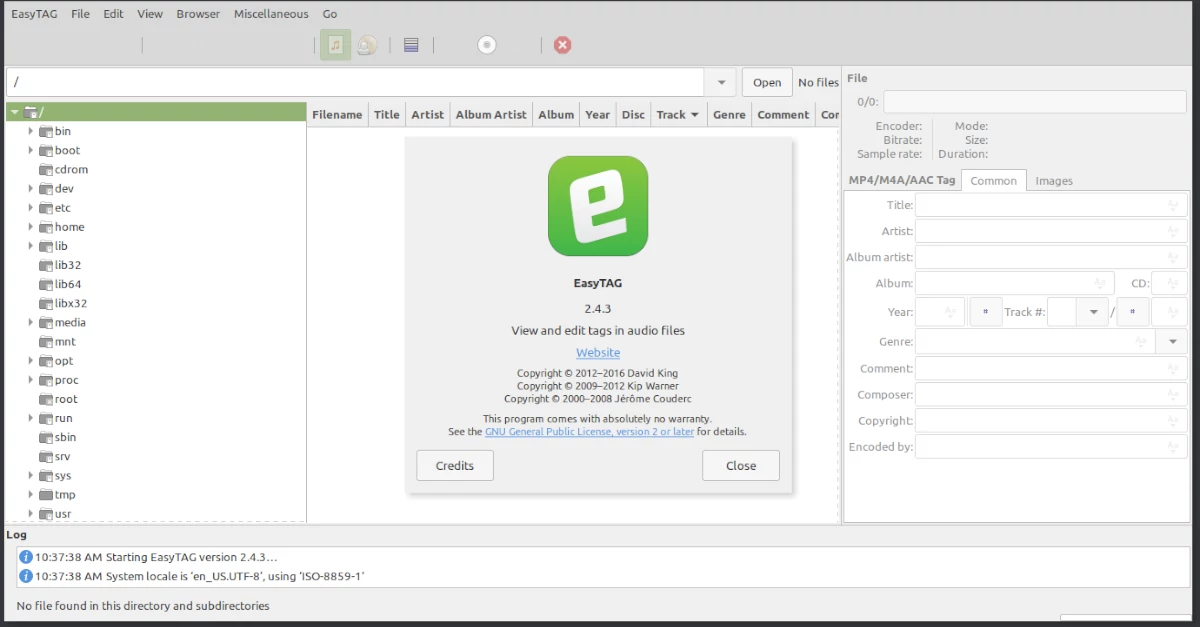Click the Aa apply icon in Title field
The image size is (1200, 627).
click(x=1174, y=205)
